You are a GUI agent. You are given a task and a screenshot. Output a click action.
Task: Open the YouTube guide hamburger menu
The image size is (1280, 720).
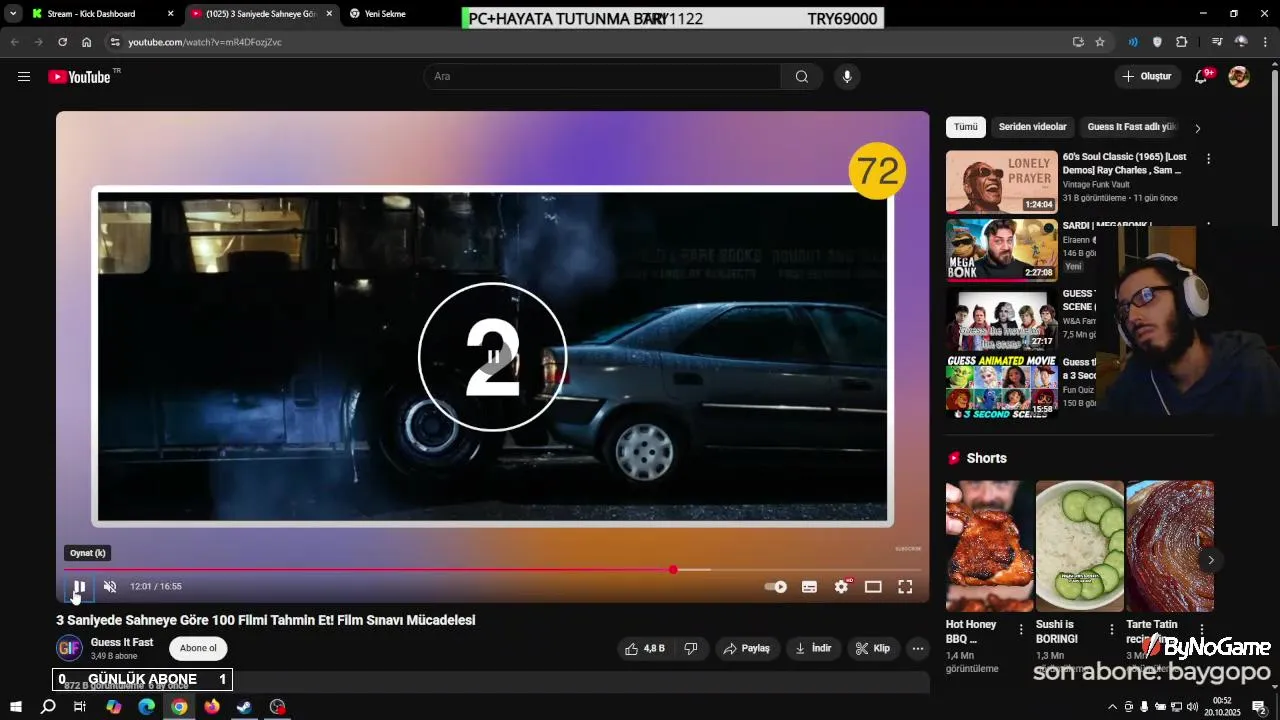click(x=24, y=76)
